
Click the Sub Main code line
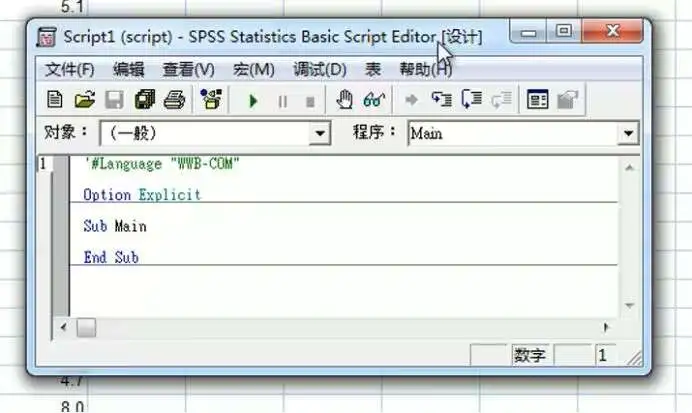(x=115, y=226)
